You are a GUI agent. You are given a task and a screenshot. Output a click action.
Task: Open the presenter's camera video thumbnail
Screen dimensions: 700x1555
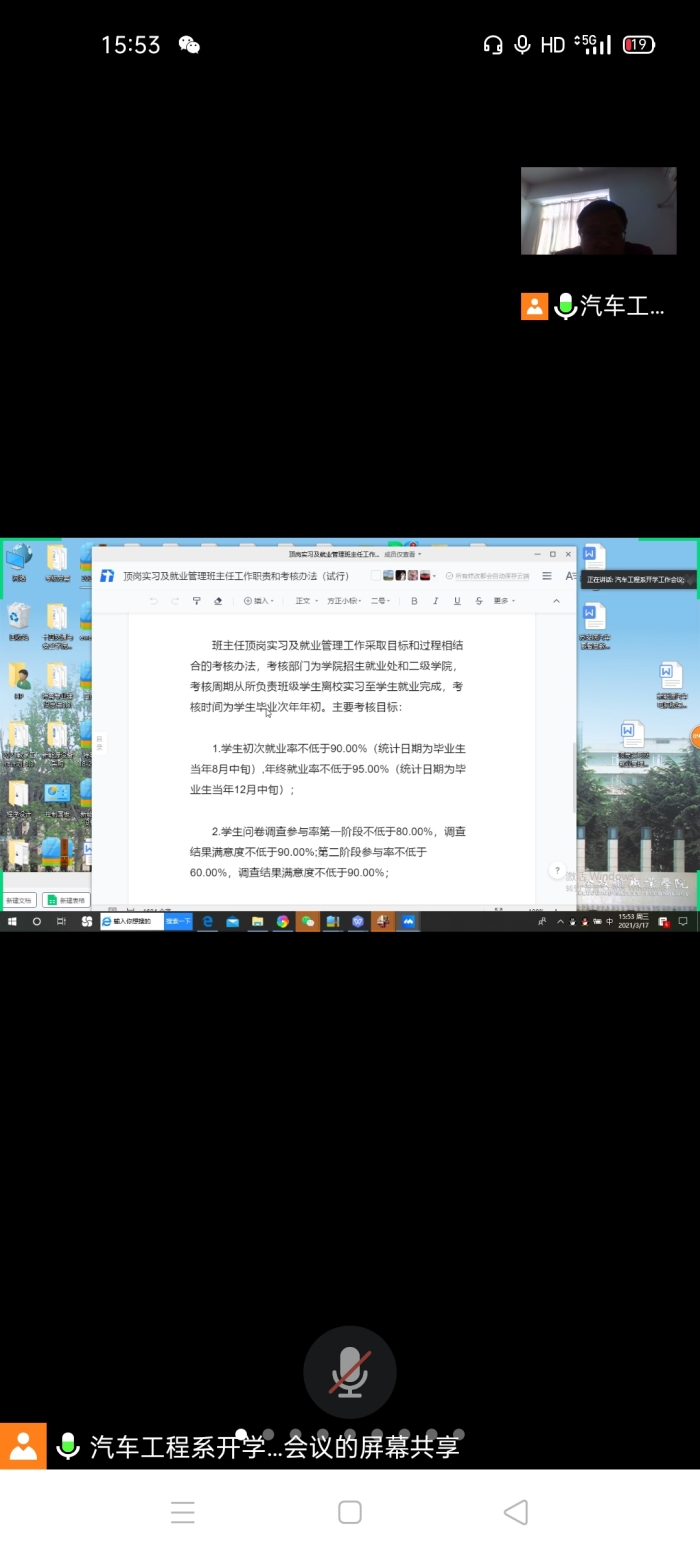[598, 211]
